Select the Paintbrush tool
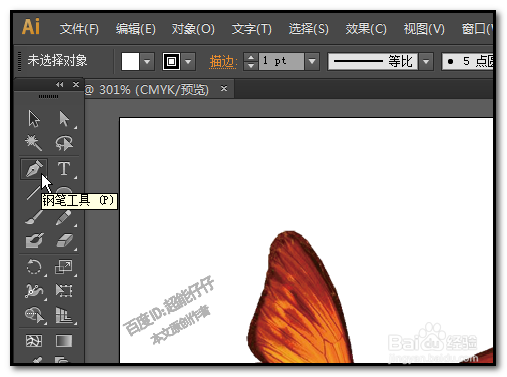The image size is (507, 377). coord(34,217)
